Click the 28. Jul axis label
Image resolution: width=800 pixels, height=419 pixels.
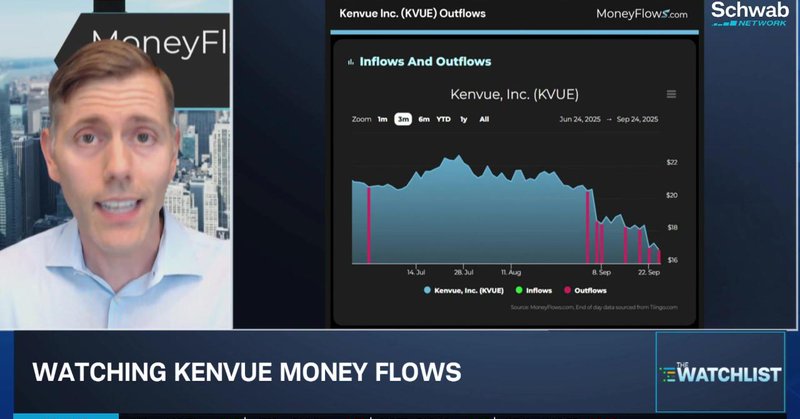pos(464,273)
